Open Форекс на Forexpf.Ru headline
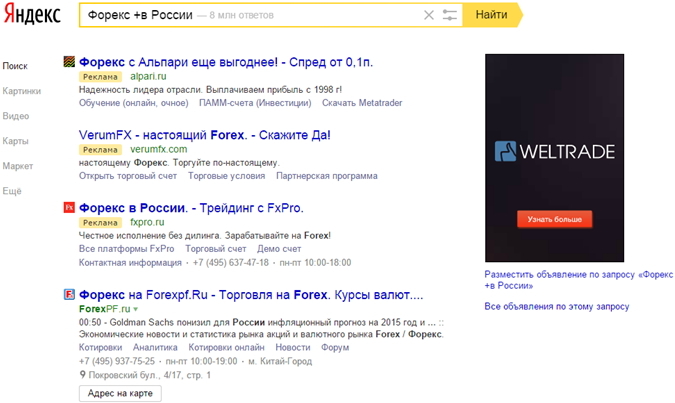The width and height of the screenshot is (675, 403). click(x=251, y=295)
